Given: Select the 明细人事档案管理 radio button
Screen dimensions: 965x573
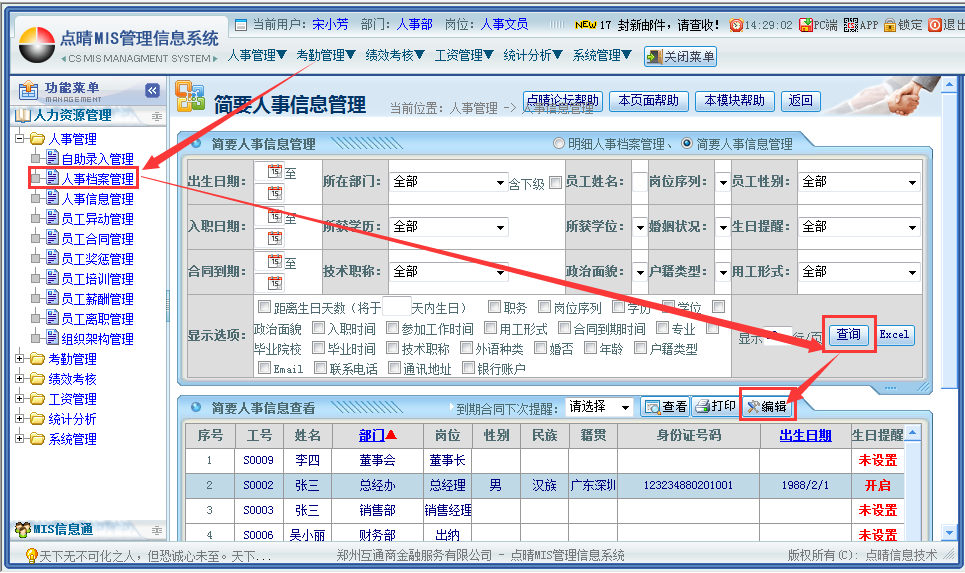Looking at the screenshot, I should tap(560, 144).
